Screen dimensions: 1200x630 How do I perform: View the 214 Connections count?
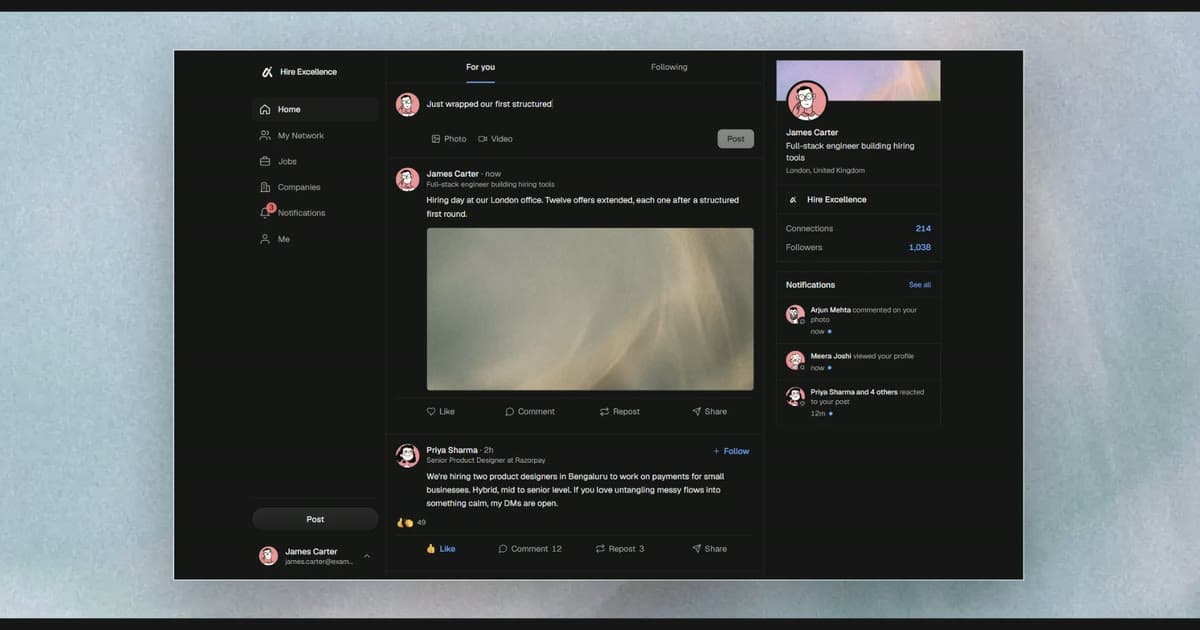click(923, 228)
